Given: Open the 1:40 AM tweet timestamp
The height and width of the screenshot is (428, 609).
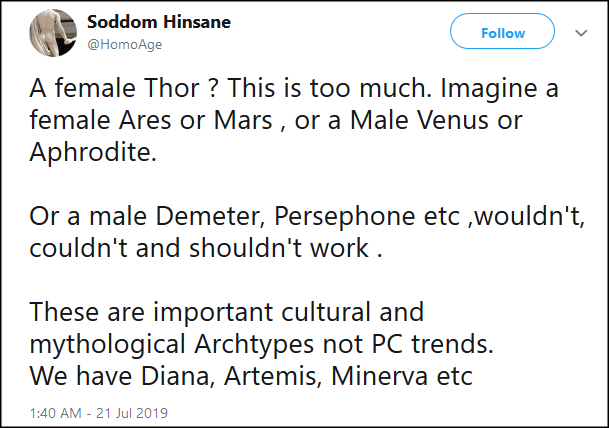Looking at the screenshot, I should click(100, 412).
